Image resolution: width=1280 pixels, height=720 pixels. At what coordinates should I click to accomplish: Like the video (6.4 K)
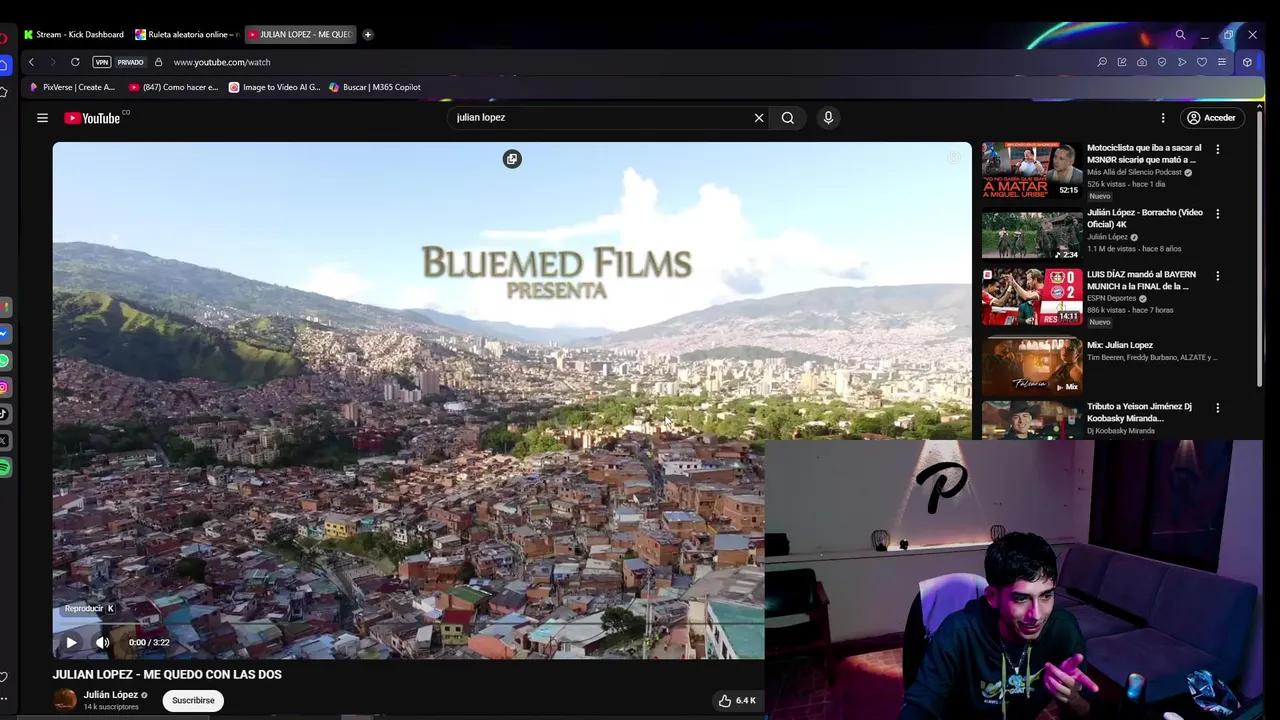(x=737, y=701)
